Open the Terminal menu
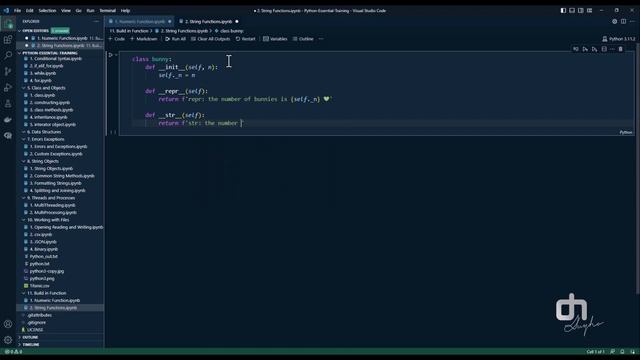 coord(107,11)
